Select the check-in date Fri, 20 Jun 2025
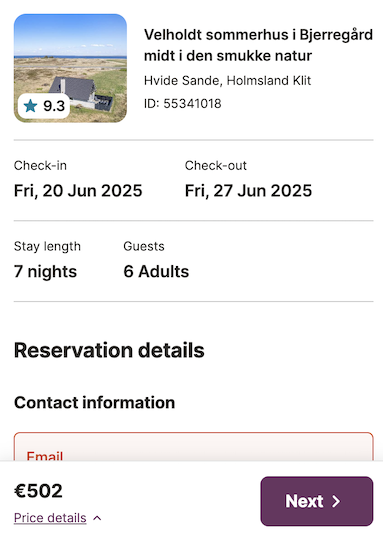The height and width of the screenshot is (537, 383). pyautogui.click(x=78, y=191)
